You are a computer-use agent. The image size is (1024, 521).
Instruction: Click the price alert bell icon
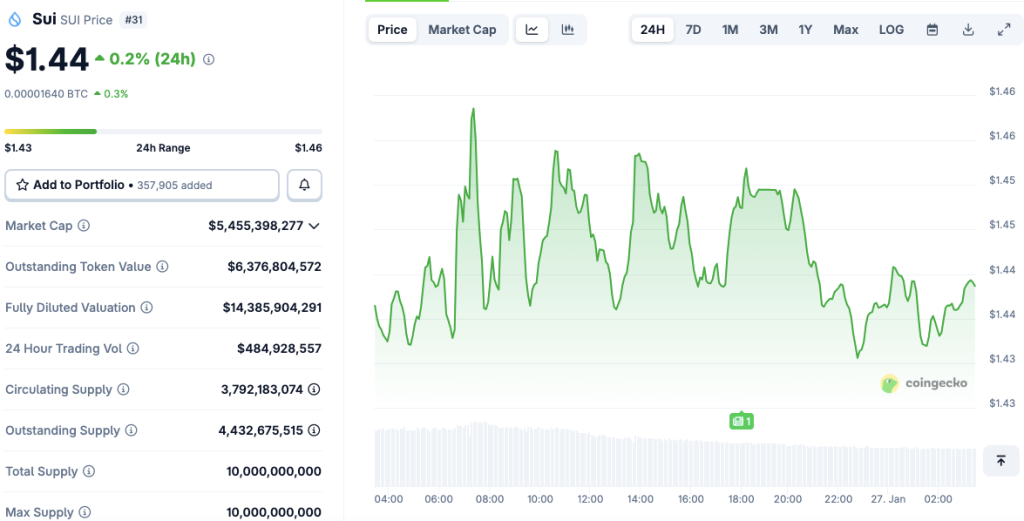point(305,185)
